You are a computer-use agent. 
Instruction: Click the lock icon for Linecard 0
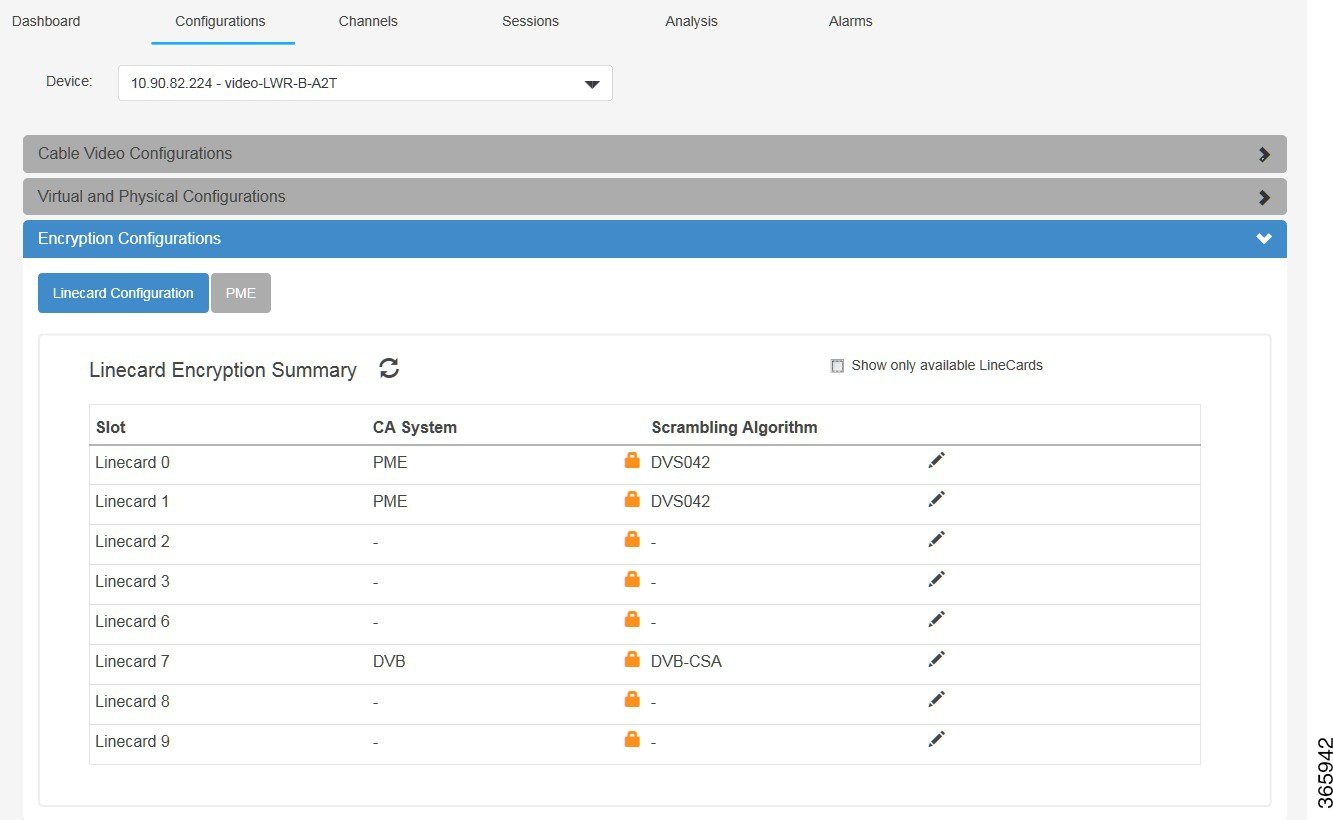632,459
